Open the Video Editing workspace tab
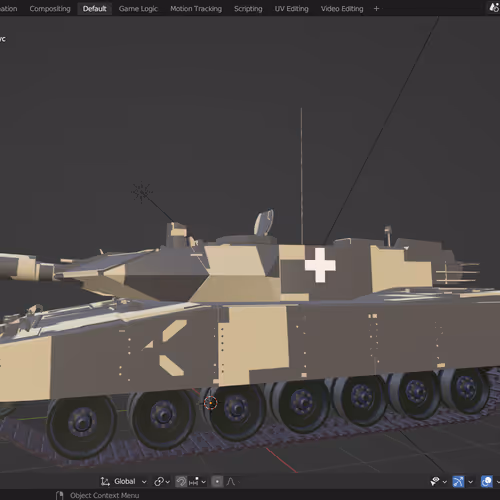Screen dimensions: 500x500 point(342,9)
